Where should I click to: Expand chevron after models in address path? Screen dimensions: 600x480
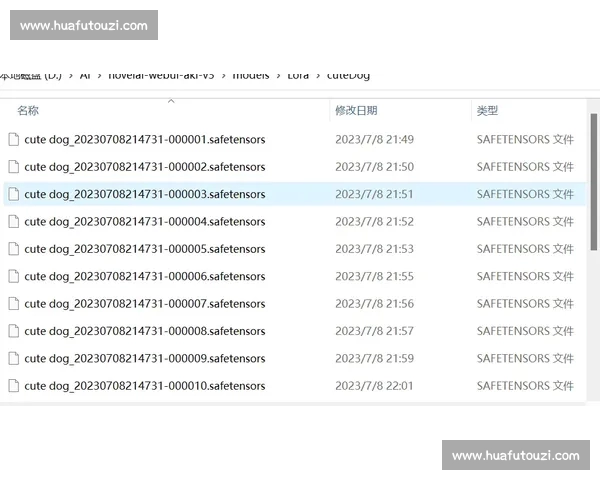[278, 75]
